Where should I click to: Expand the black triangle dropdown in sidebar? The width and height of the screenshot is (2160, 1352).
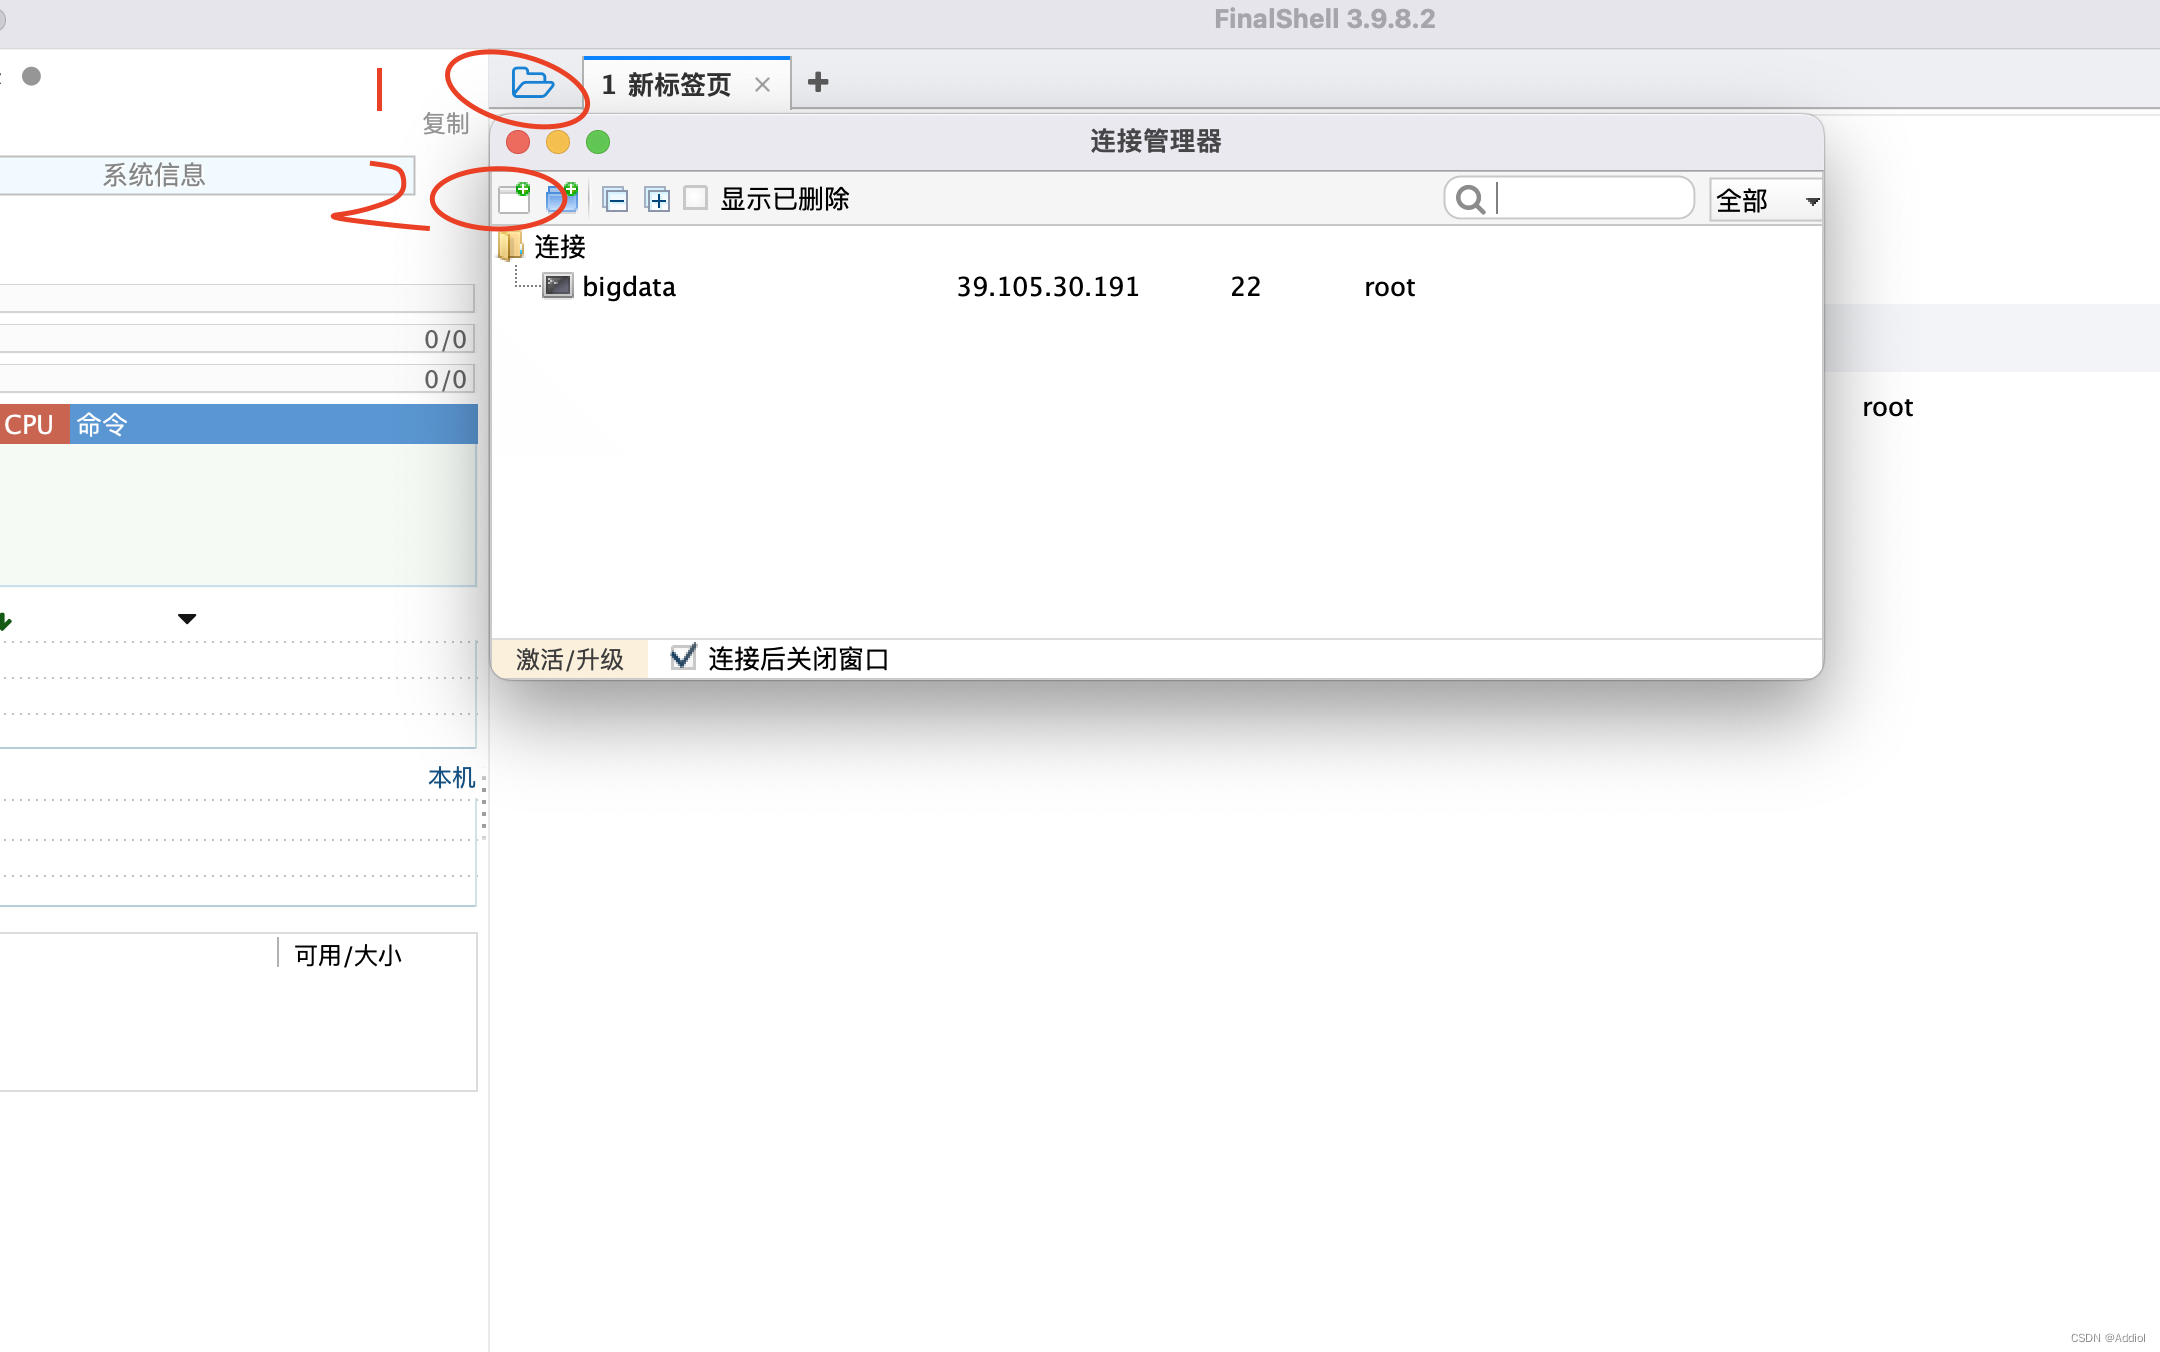click(187, 619)
